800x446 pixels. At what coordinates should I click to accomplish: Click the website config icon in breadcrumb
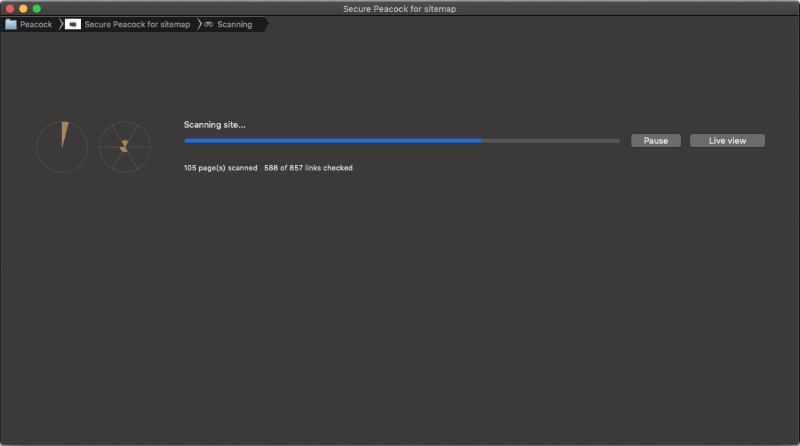tap(73, 24)
